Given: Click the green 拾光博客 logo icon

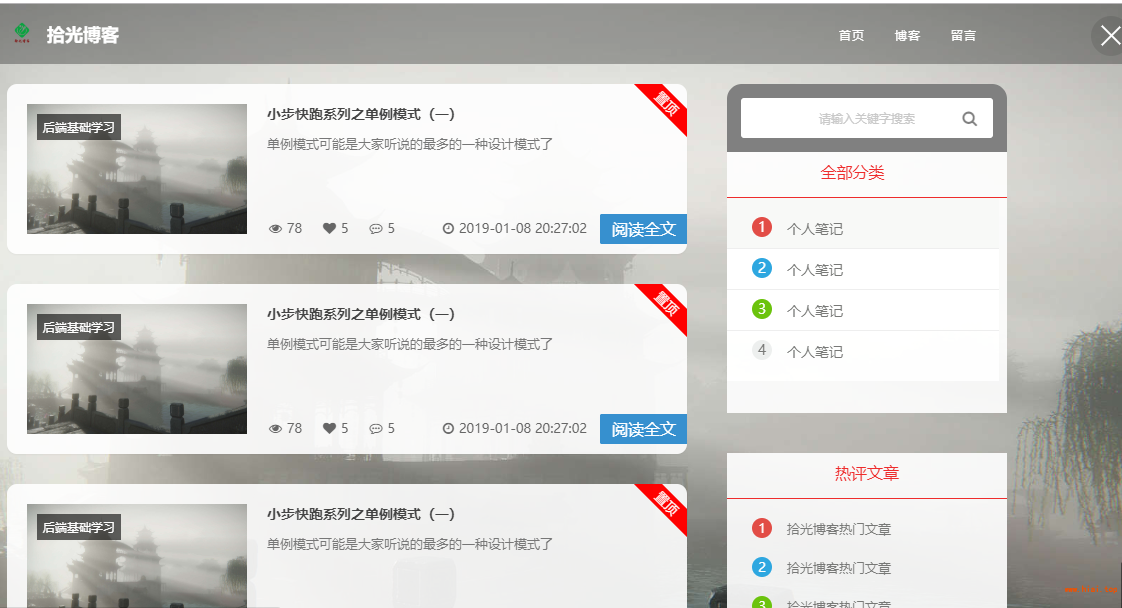Looking at the screenshot, I should pyautogui.click(x=22, y=32).
